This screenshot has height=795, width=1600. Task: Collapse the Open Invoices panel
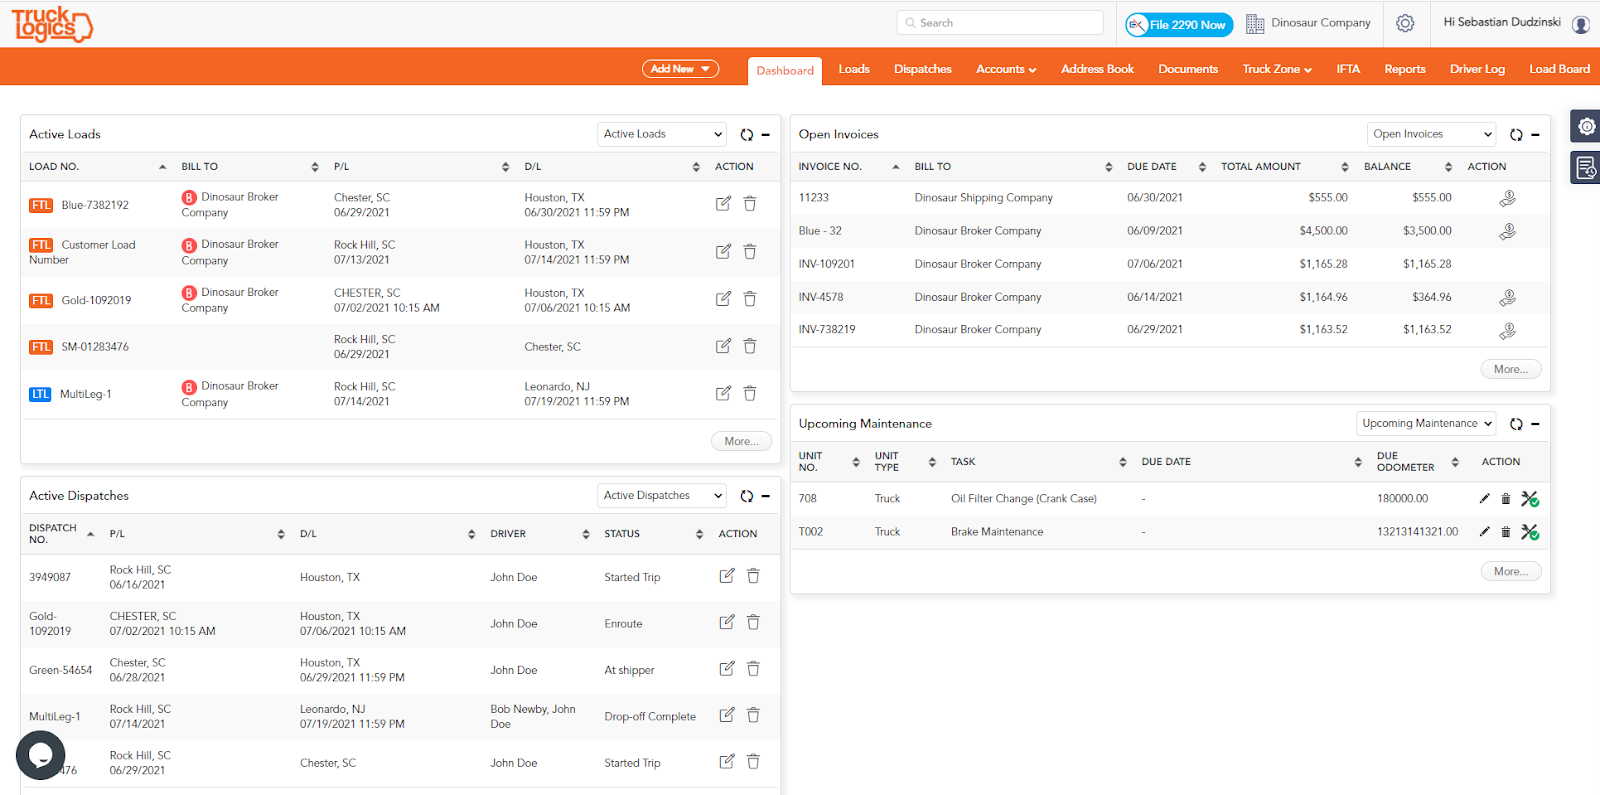pos(1535,134)
